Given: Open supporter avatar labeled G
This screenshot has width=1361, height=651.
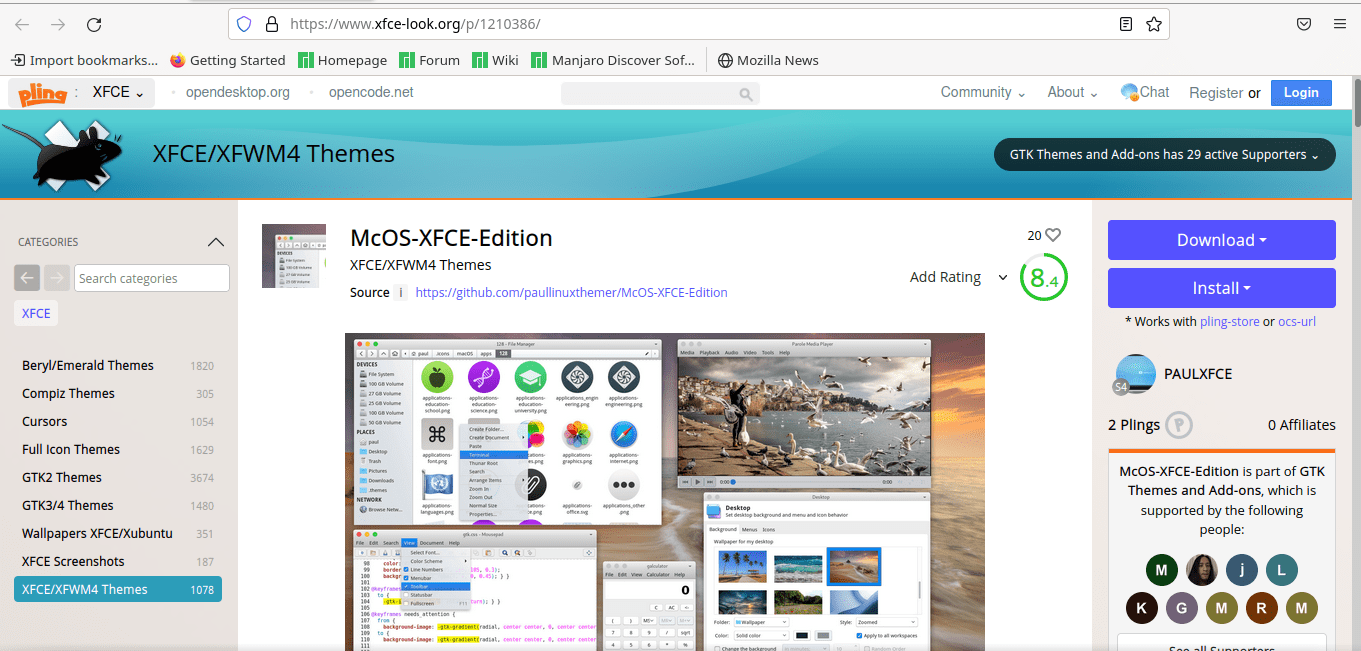Looking at the screenshot, I should coord(1181,607).
